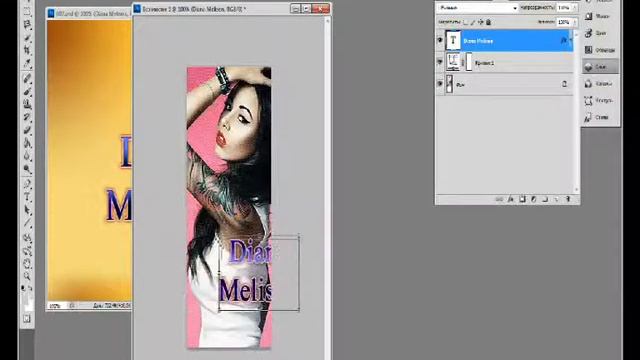
Task: Select the Crop tool
Action: pos(27,50)
